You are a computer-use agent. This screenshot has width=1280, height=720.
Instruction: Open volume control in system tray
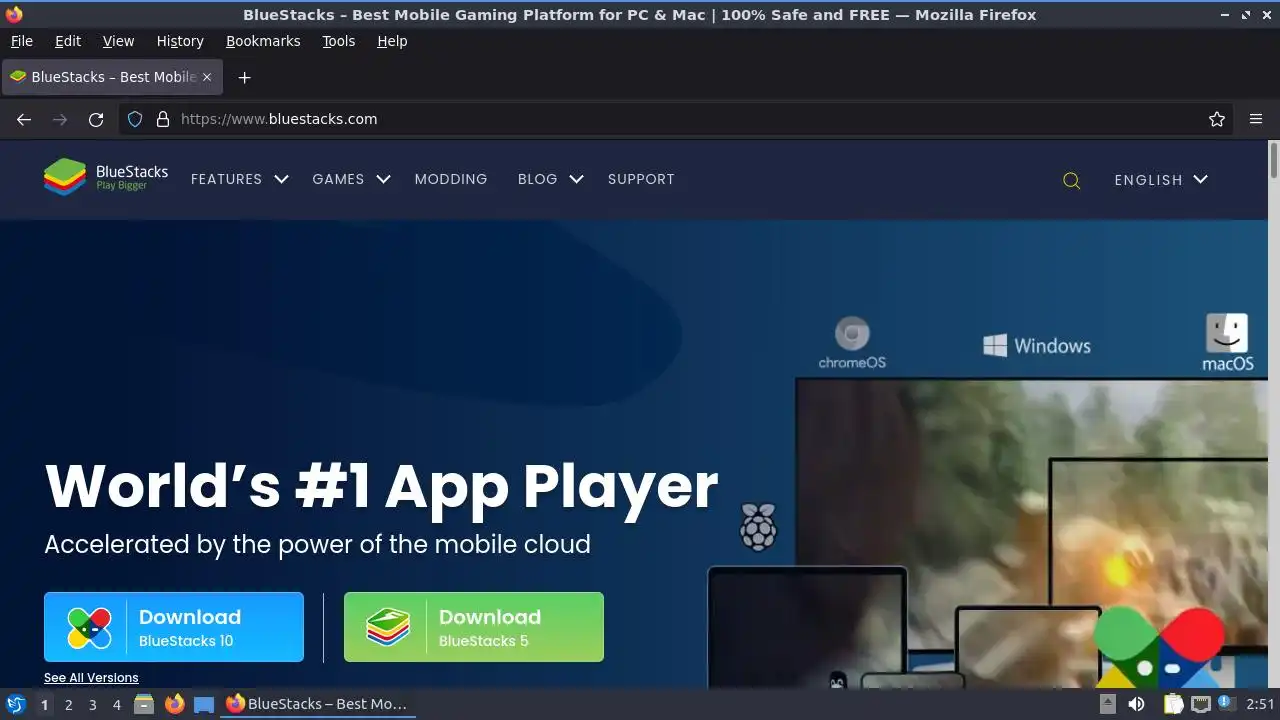tap(1136, 704)
